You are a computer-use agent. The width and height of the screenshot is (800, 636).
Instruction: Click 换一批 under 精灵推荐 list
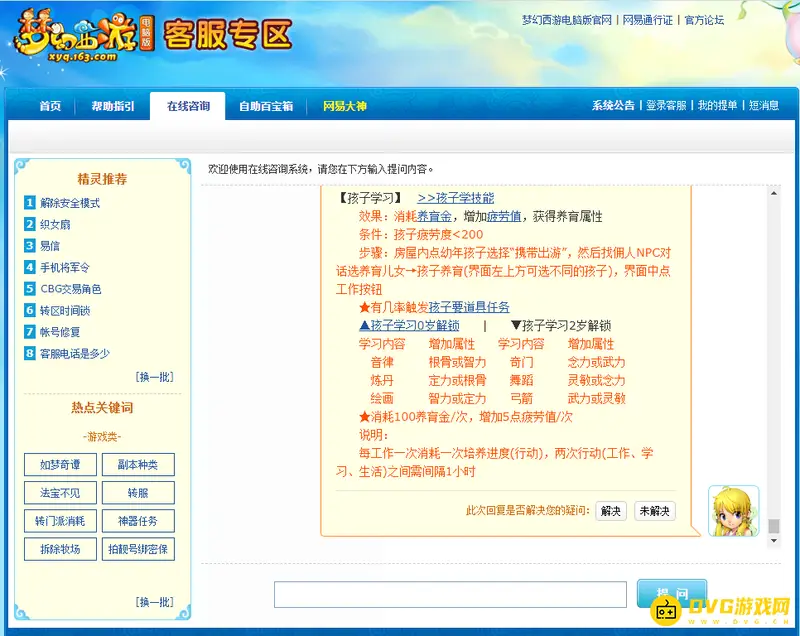click(x=154, y=377)
